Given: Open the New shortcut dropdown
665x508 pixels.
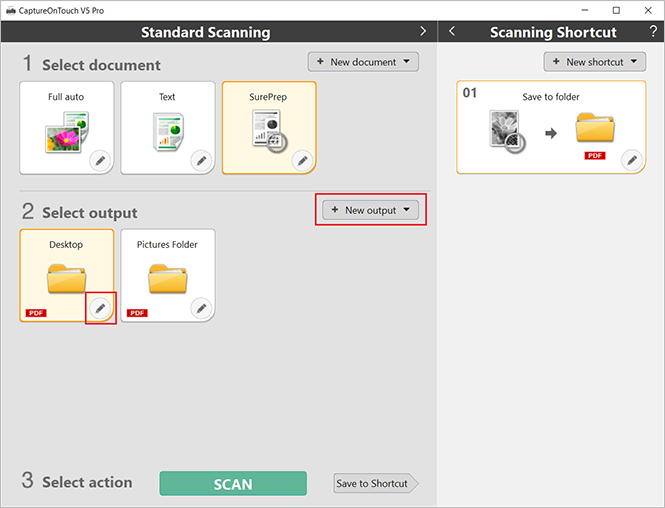Looking at the screenshot, I should click(x=595, y=62).
